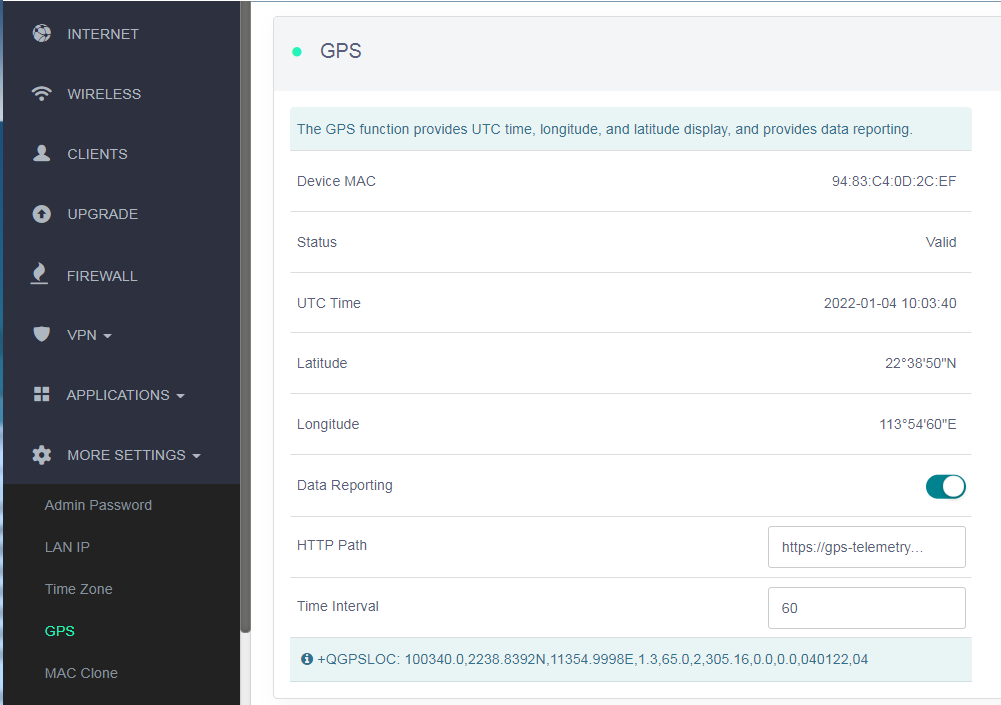Open Applications via the grid icon
Screen dimensions: 1001x705
(x=41, y=394)
